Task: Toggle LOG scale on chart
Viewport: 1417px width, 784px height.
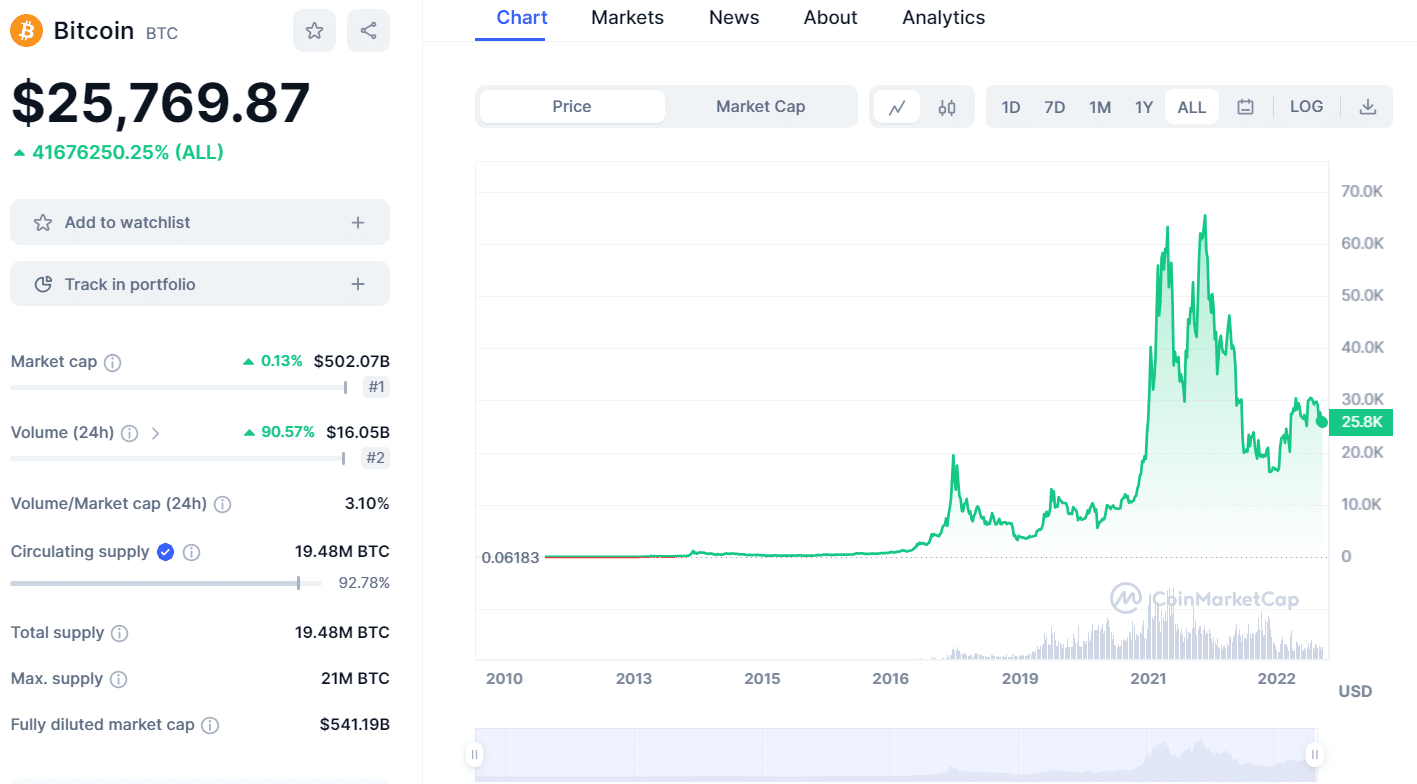Action: pyautogui.click(x=1306, y=107)
